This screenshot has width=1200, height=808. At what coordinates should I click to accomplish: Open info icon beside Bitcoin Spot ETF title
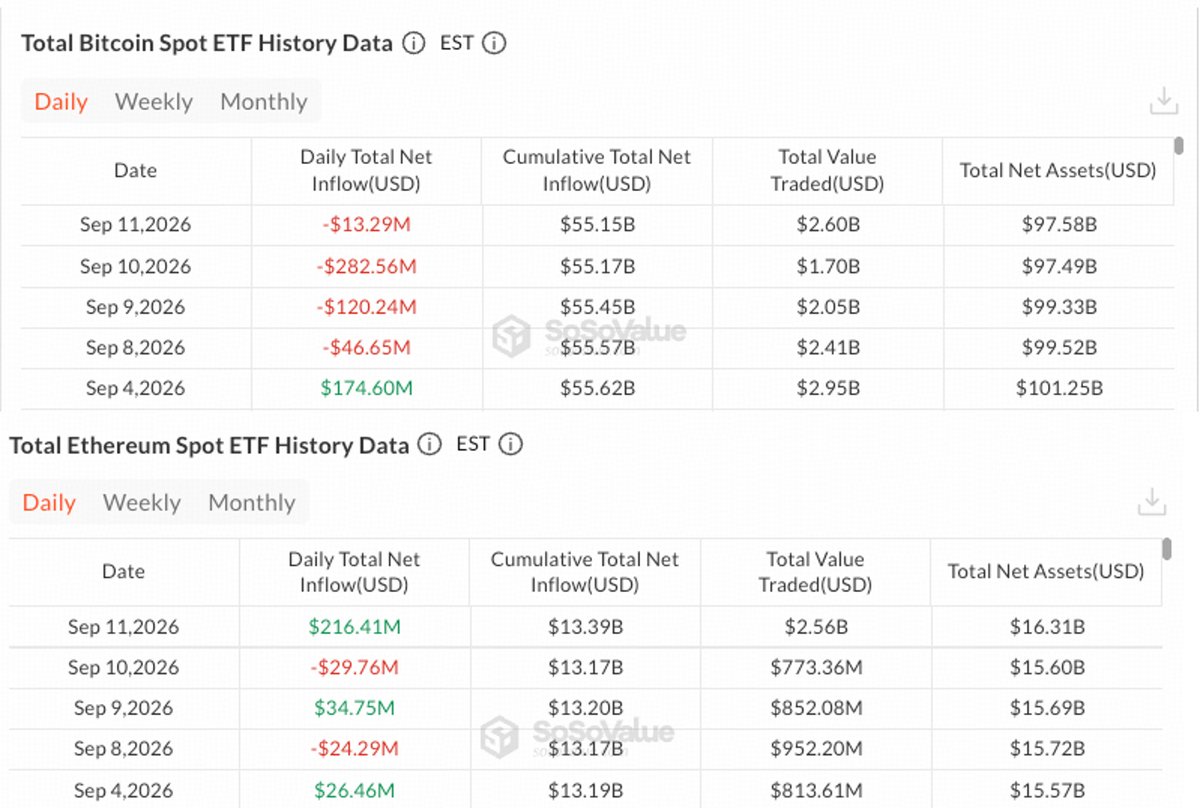[413, 44]
